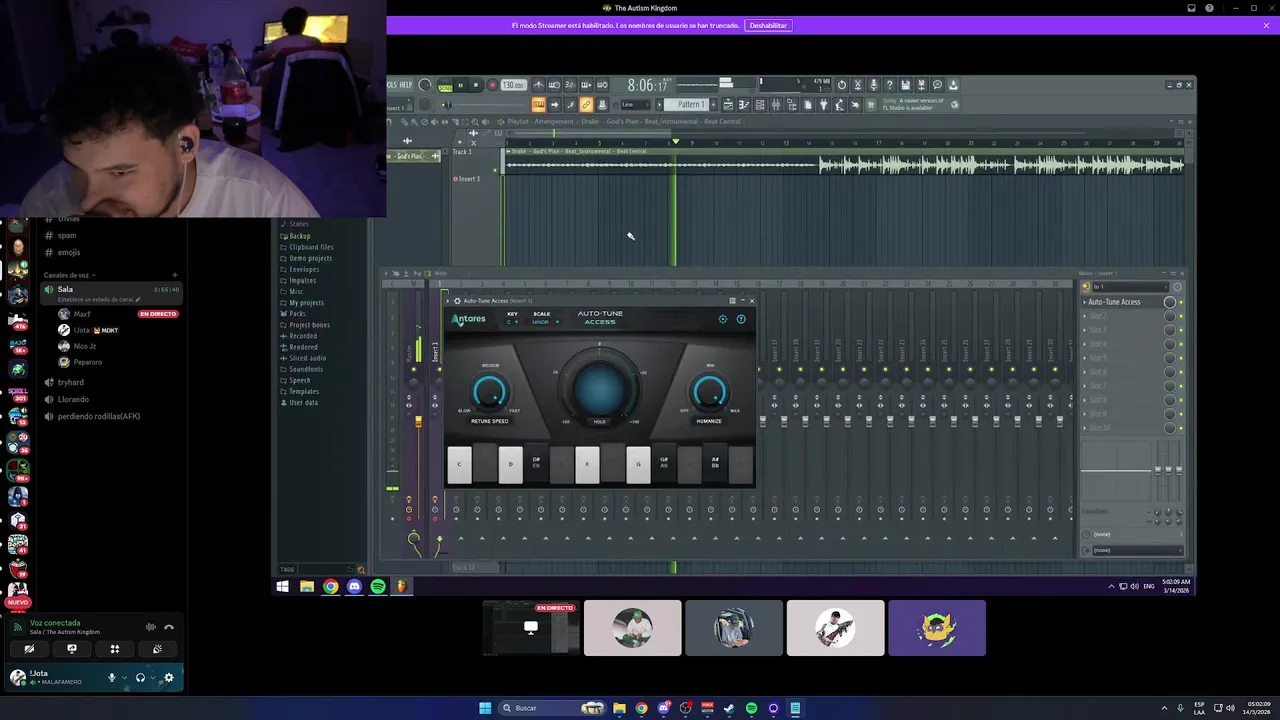Click the HELP menu in FL Studio
Screen dimensions: 1280x720
pos(406,85)
